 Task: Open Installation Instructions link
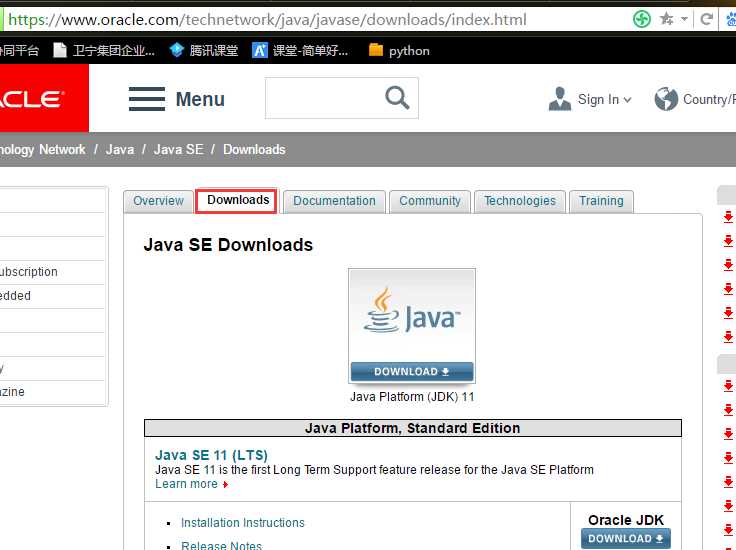pos(243,523)
